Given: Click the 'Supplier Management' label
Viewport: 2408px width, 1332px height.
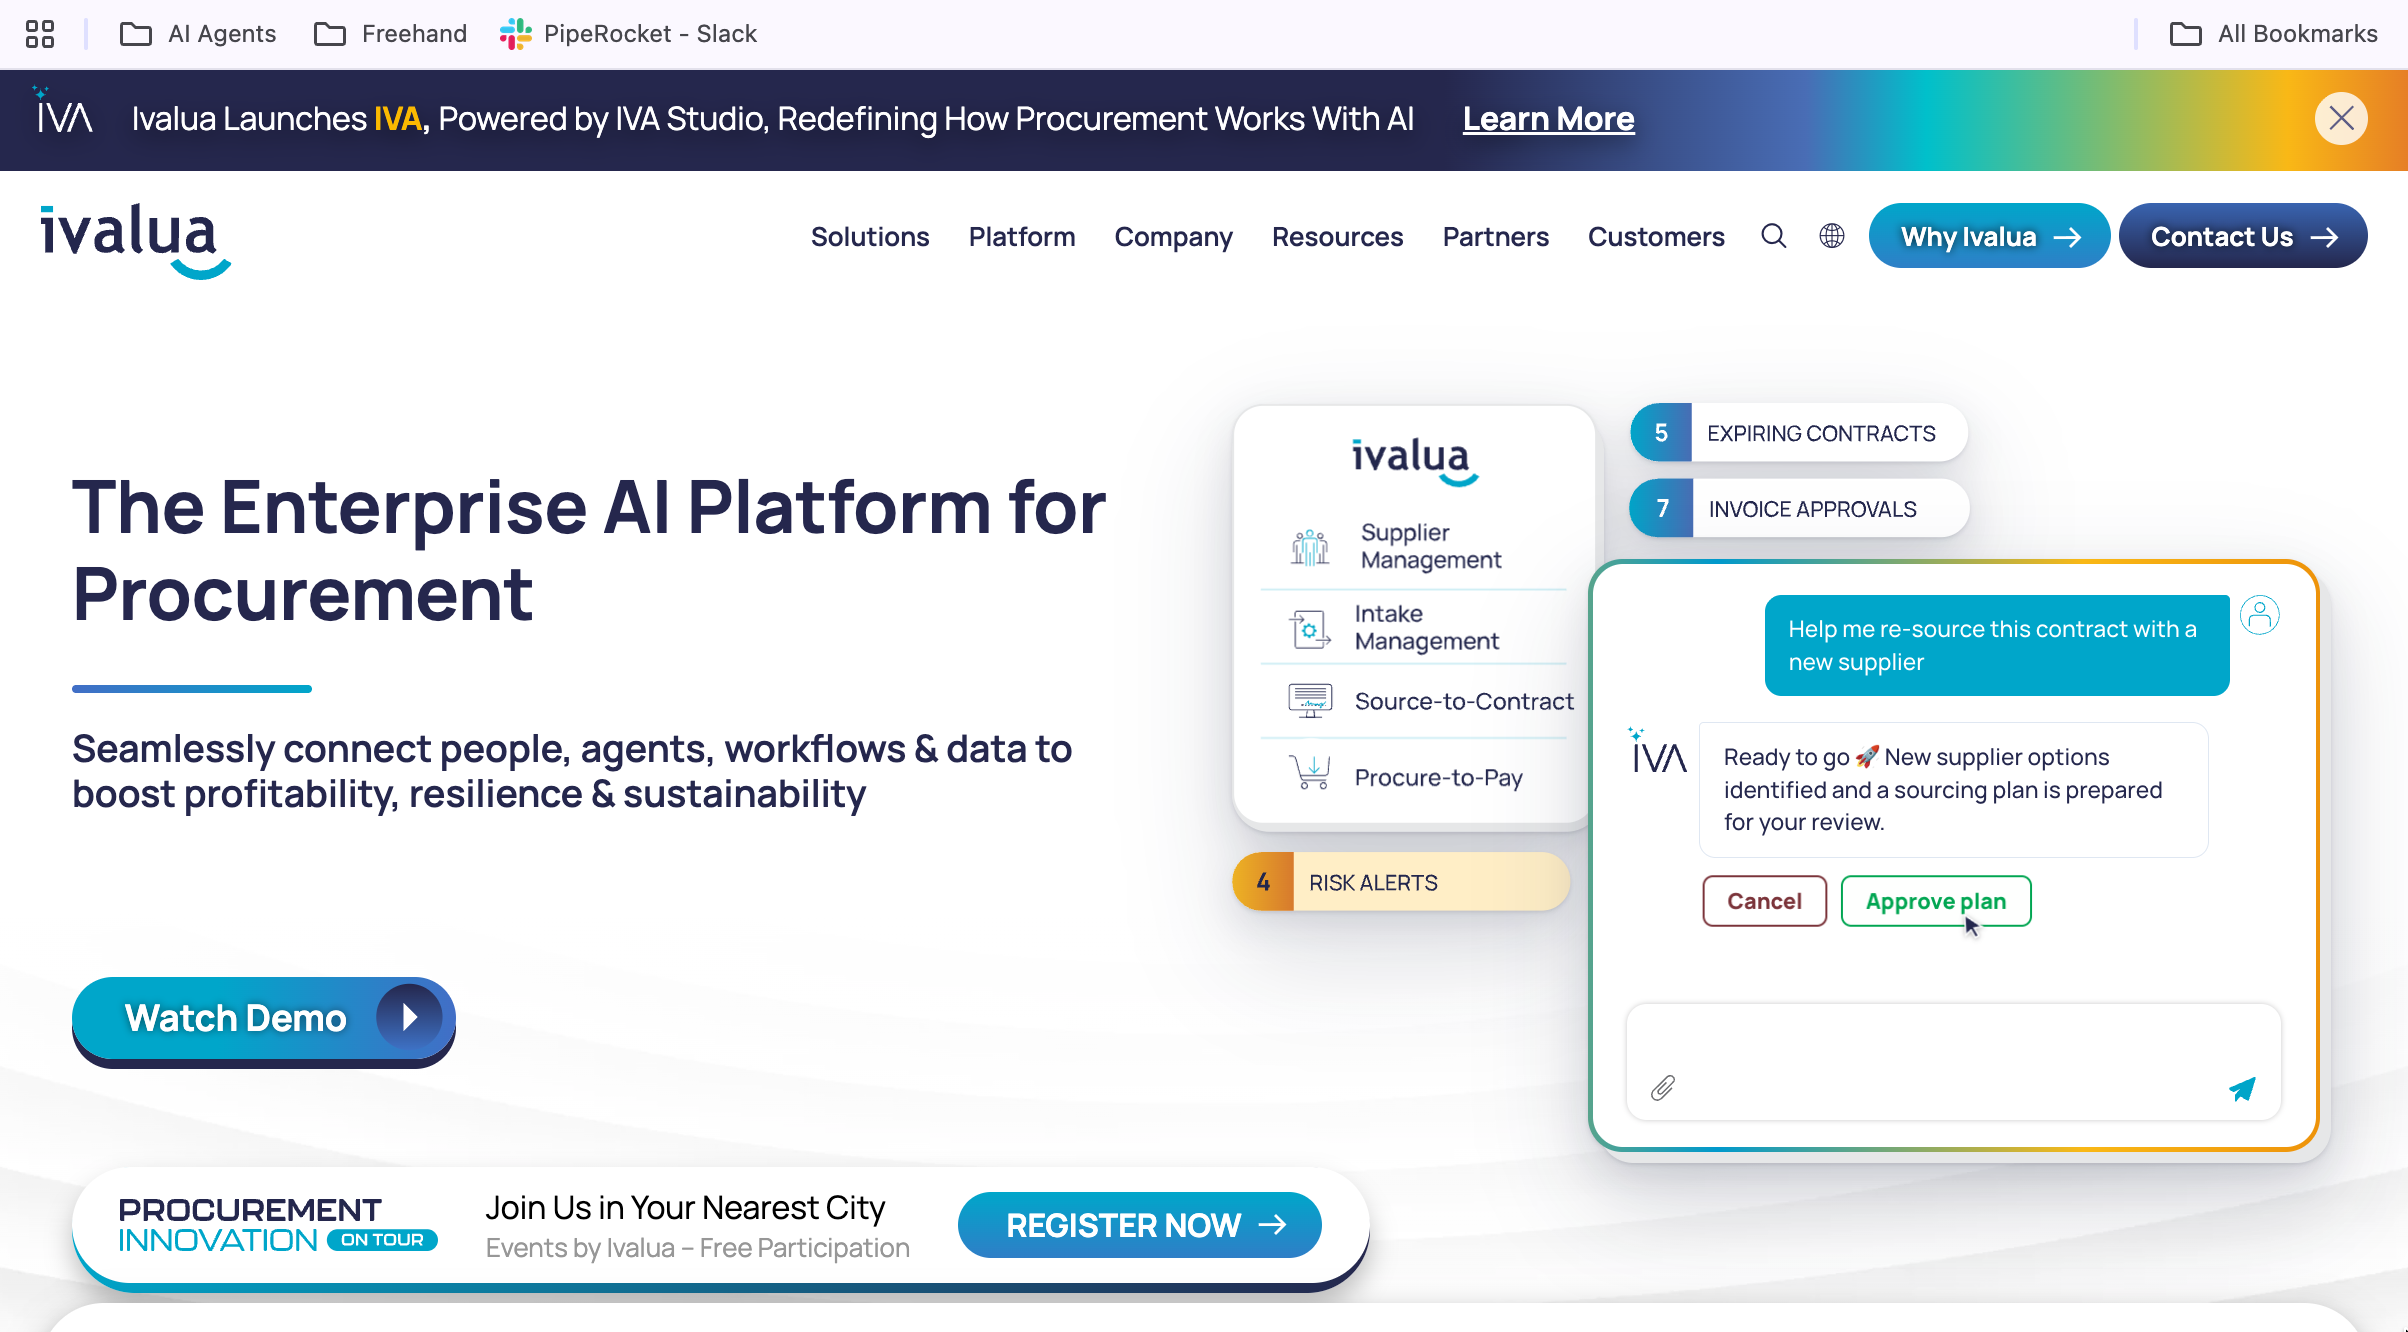Looking at the screenshot, I should point(1431,546).
